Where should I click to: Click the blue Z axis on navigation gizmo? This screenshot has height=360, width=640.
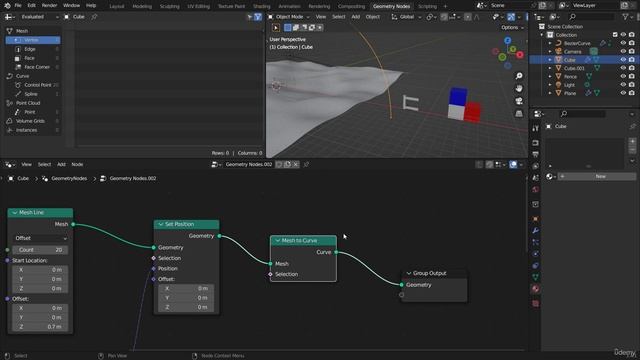(x=507, y=40)
